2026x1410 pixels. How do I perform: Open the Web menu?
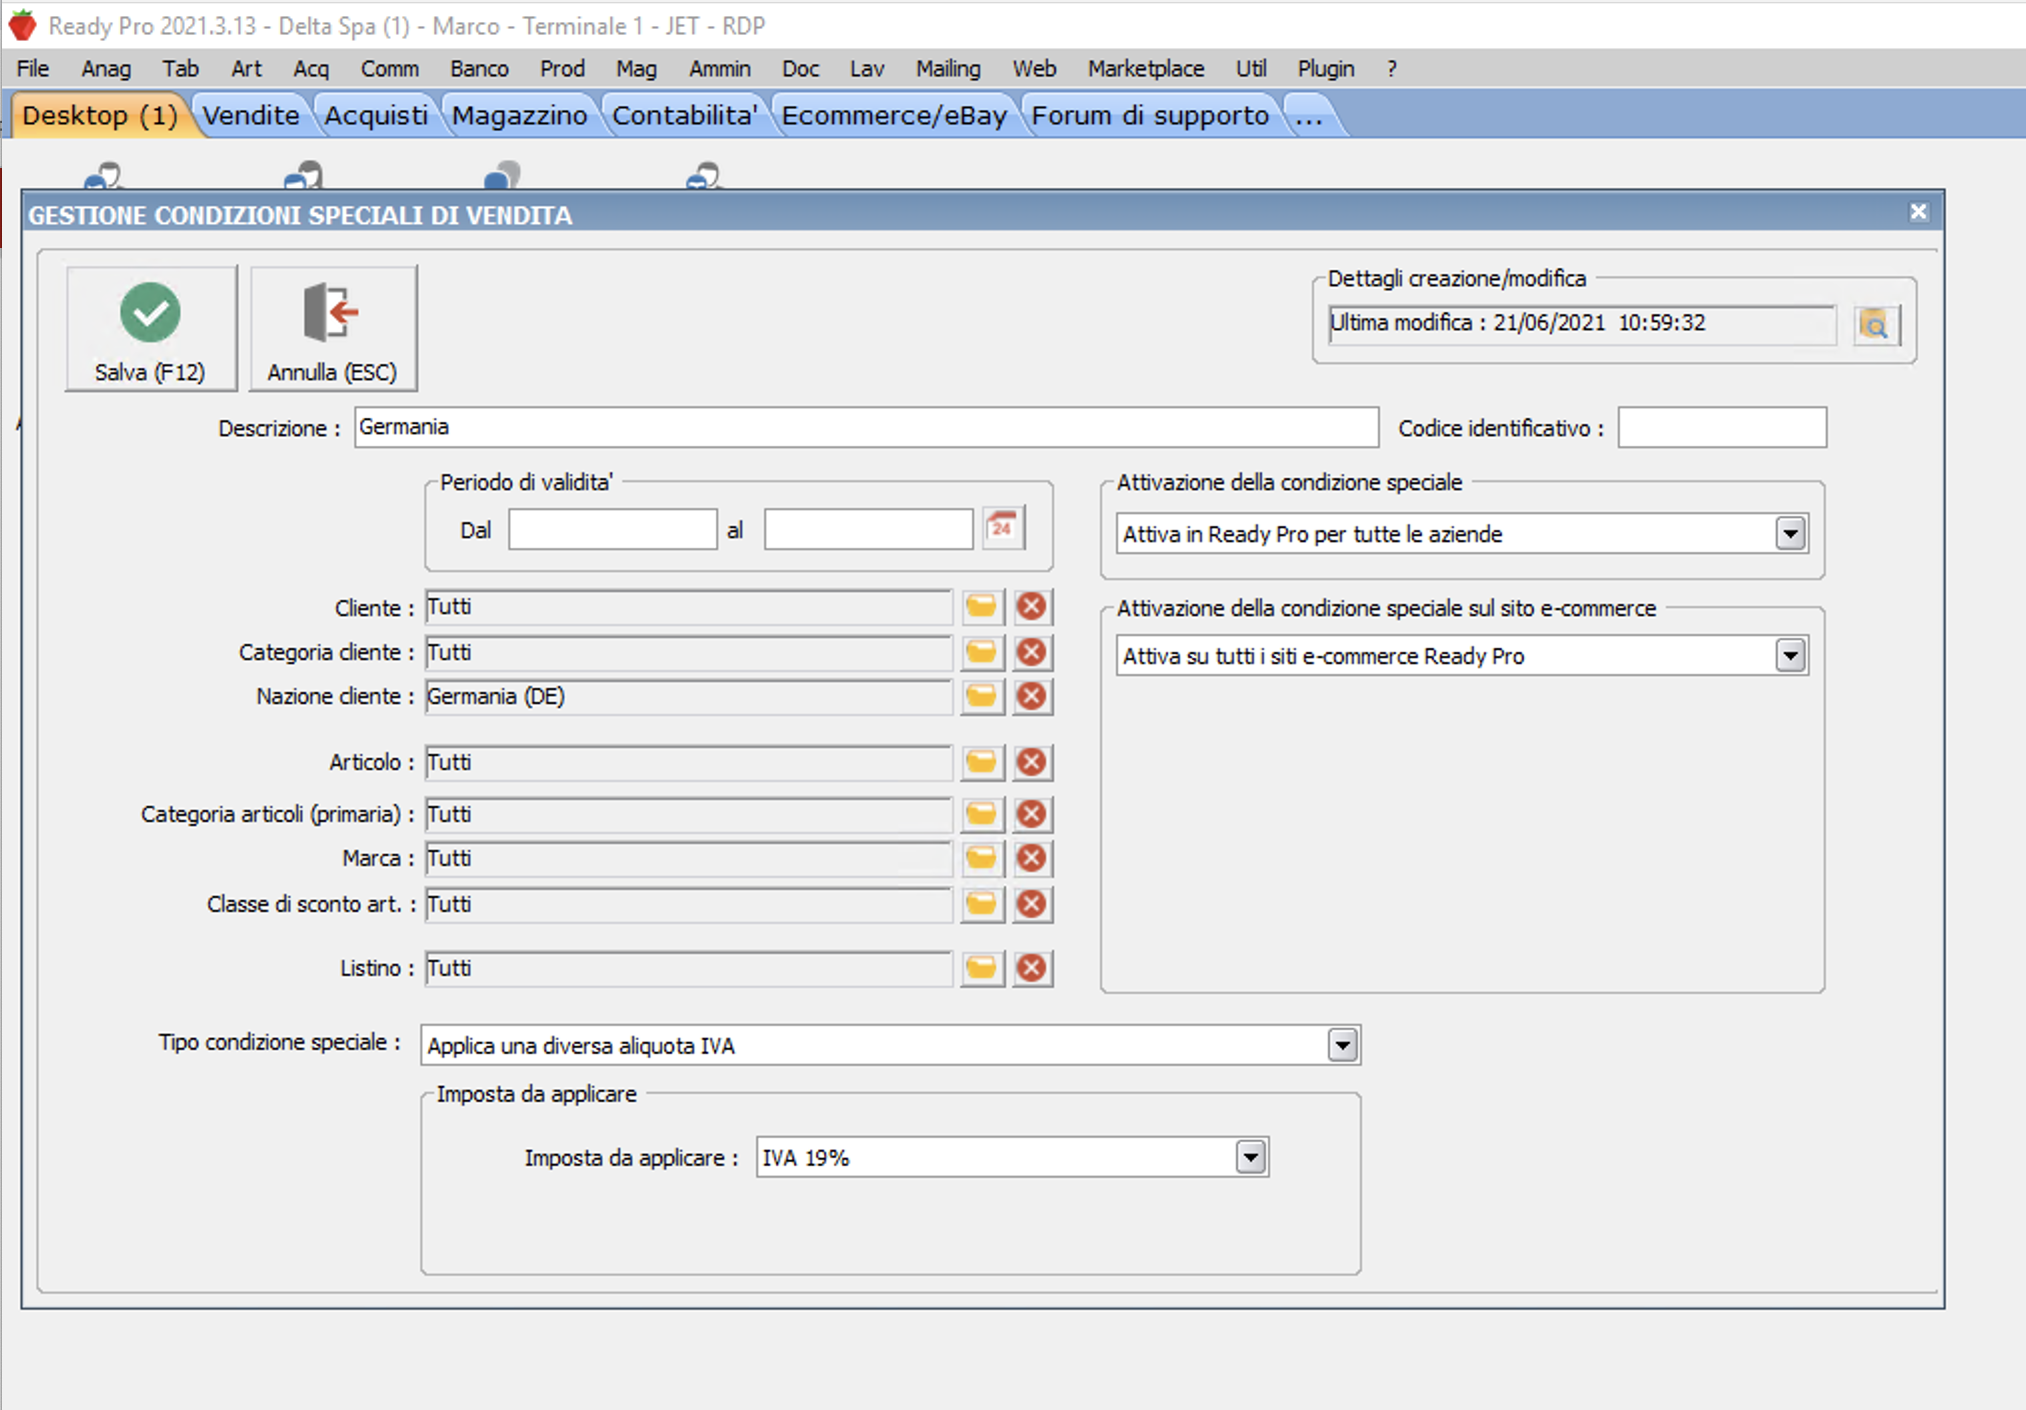(1034, 69)
